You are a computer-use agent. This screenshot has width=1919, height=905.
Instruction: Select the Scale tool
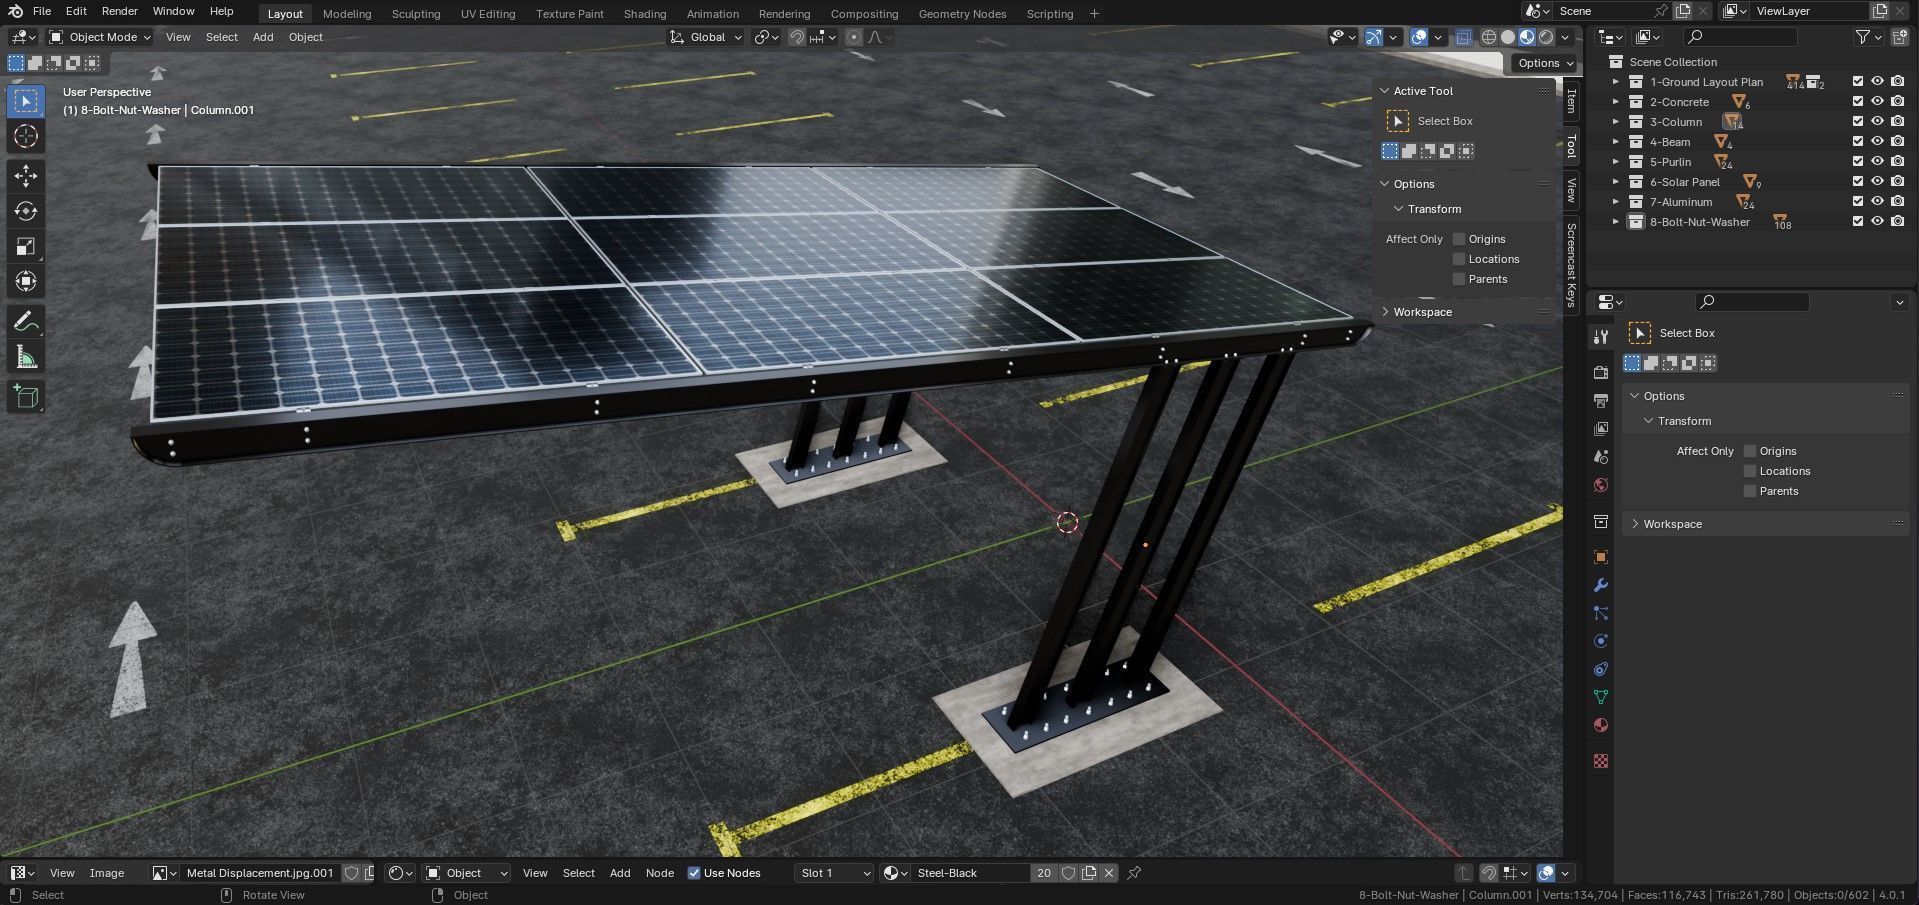pos(26,246)
